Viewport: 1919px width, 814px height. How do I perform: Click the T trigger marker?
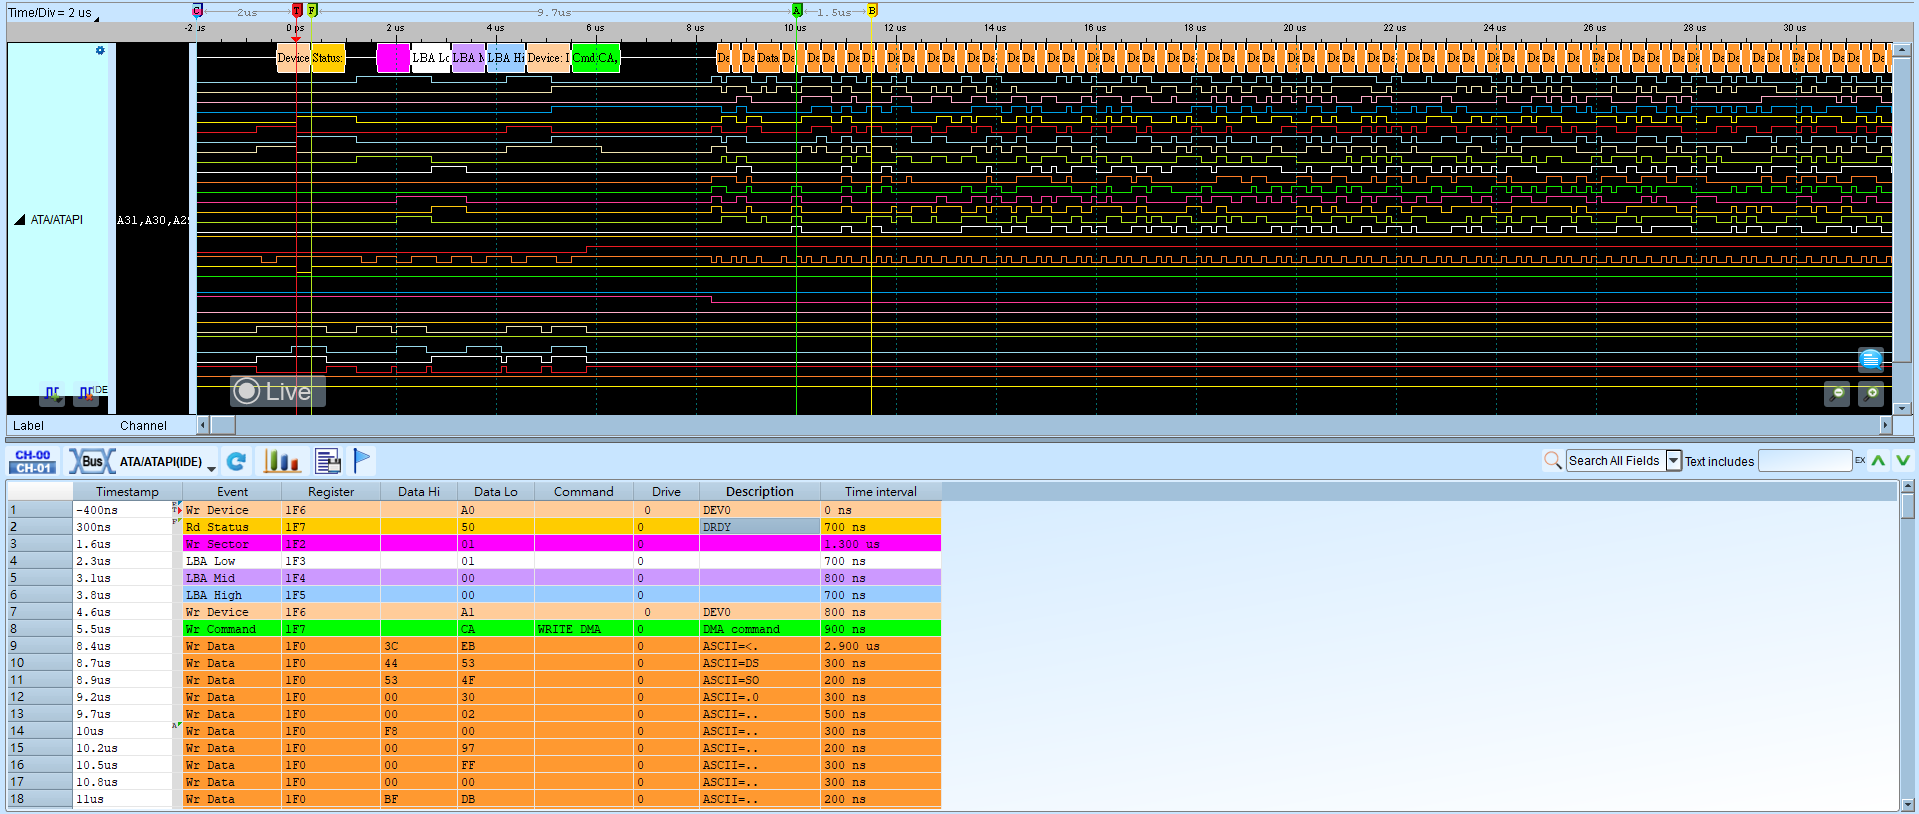click(x=296, y=10)
